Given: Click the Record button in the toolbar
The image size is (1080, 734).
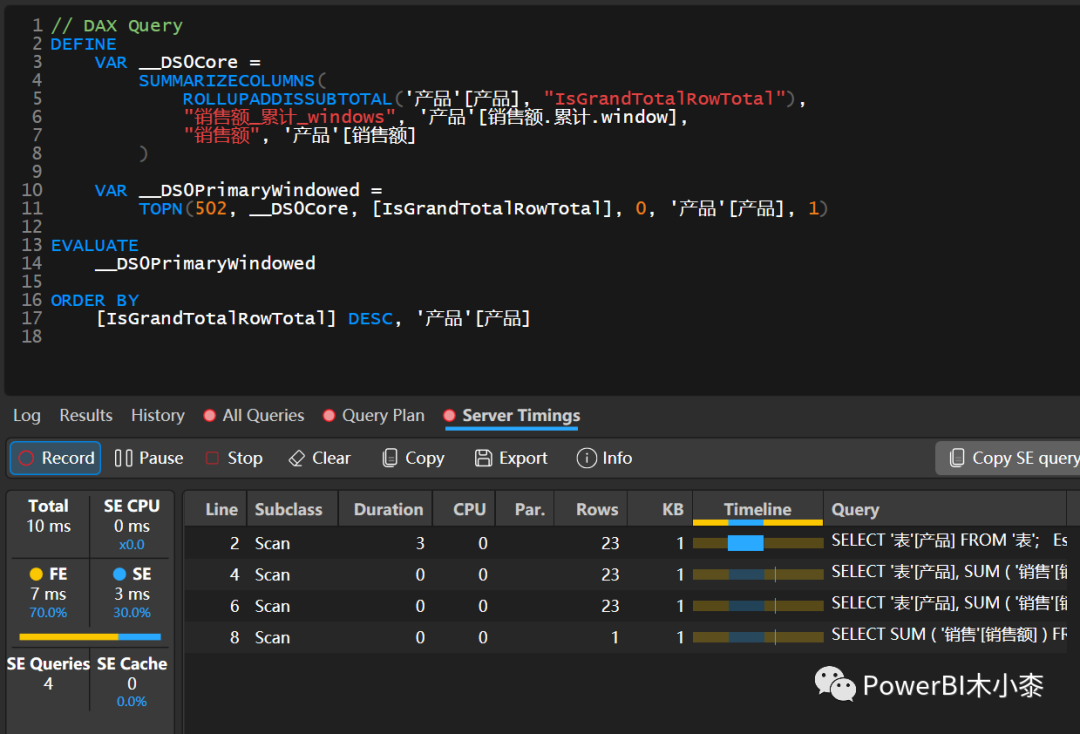Looking at the screenshot, I should tap(56, 459).
